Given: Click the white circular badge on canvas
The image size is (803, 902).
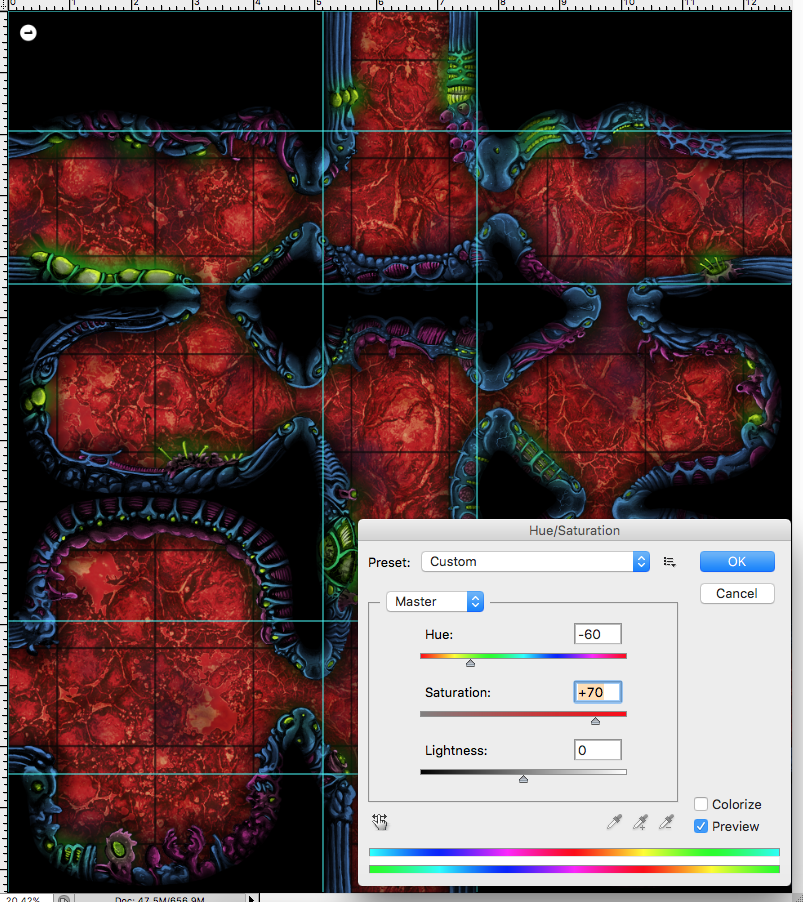Looking at the screenshot, I should [28, 33].
